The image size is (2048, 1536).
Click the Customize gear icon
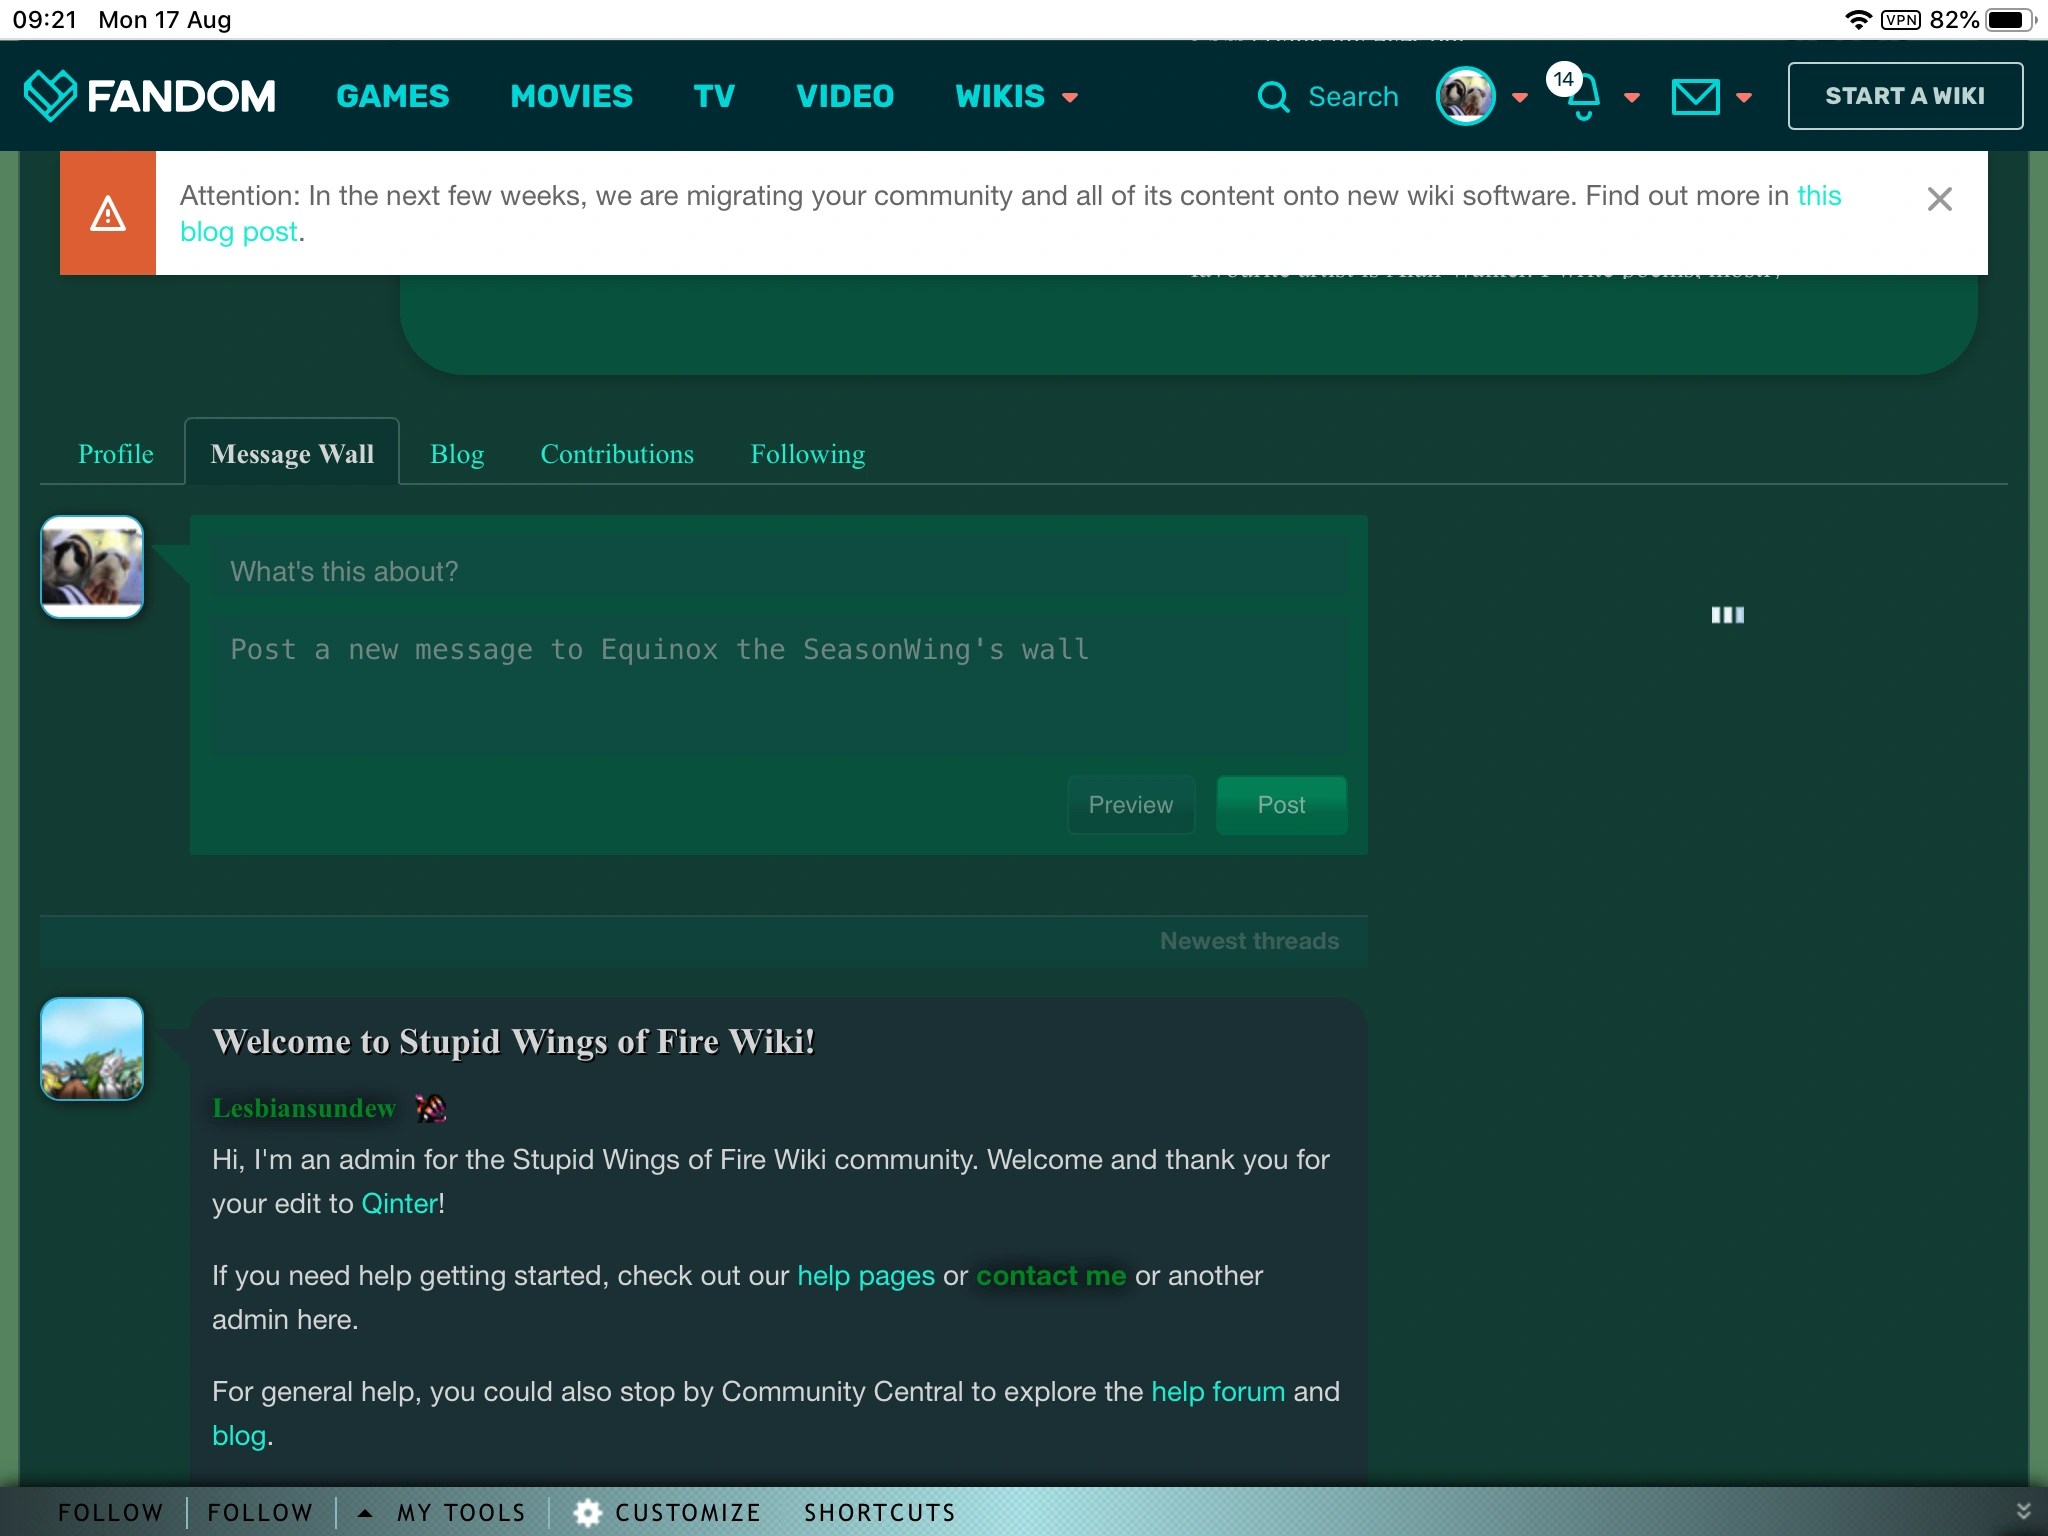(x=588, y=1512)
